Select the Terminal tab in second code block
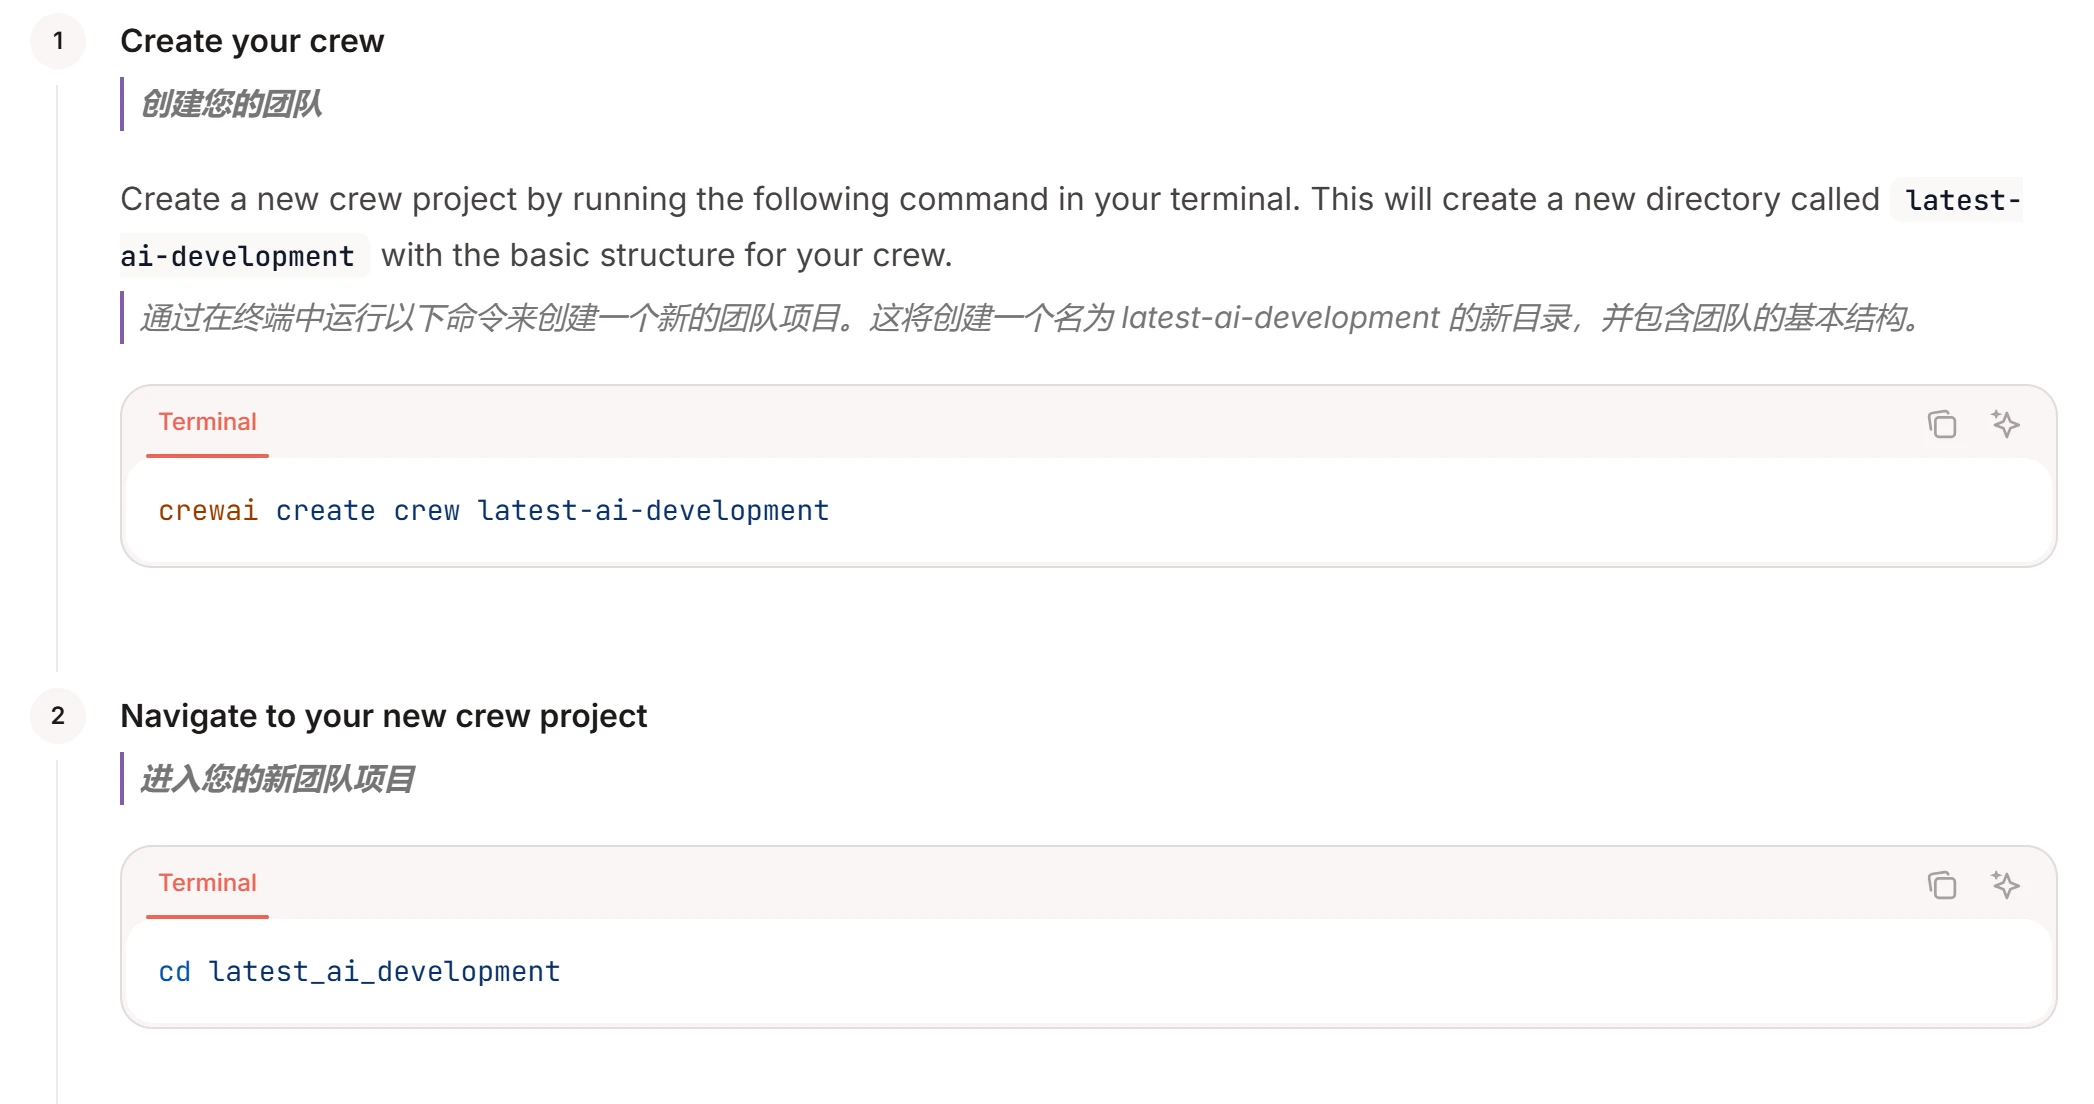Screen dimensions: 2094x1104 point(207,883)
